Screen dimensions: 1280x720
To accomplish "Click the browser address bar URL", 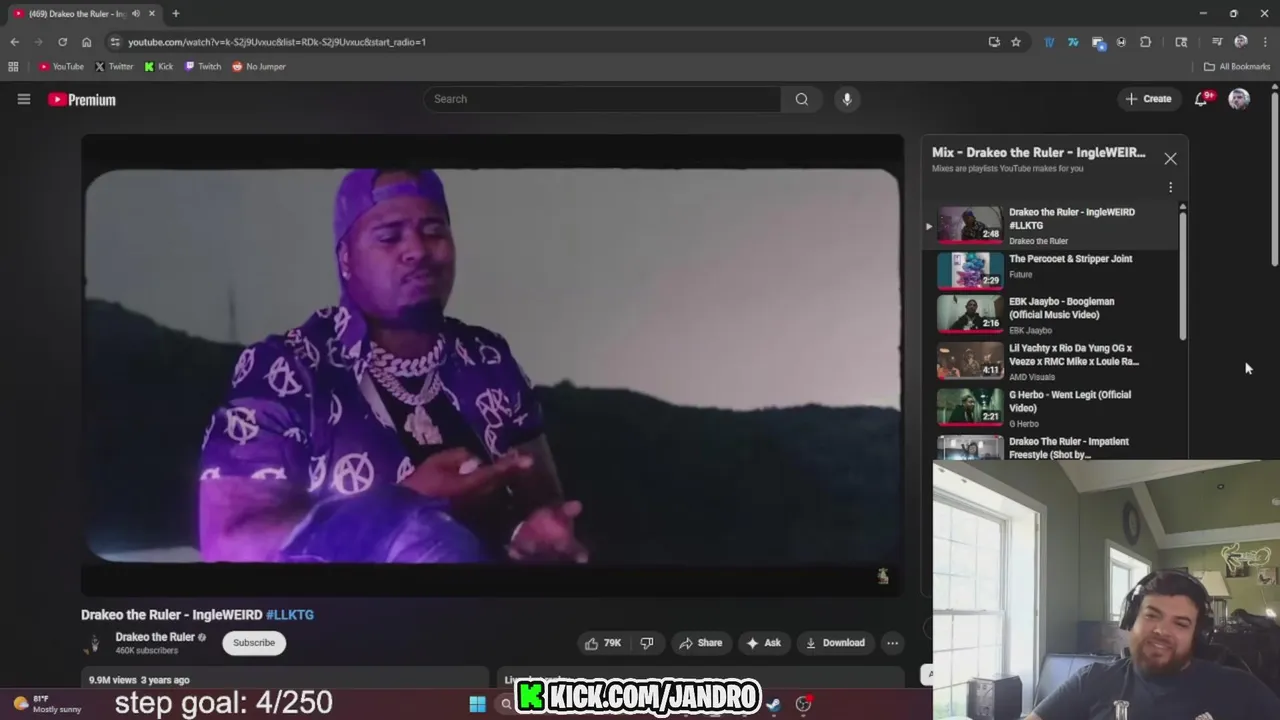I will [277, 42].
